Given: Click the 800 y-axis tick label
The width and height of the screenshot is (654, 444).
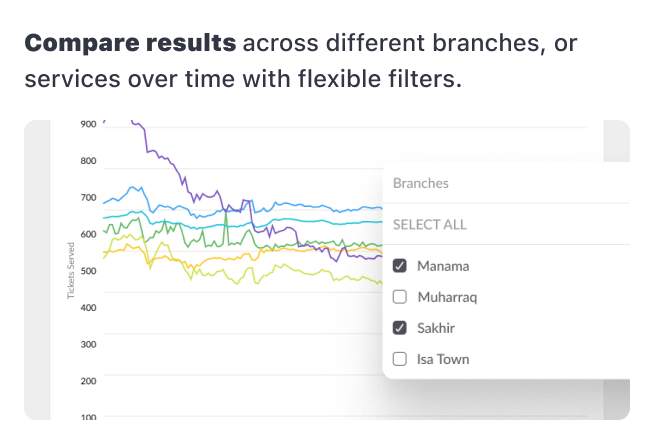Looking at the screenshot, I should click(x=88, y=161).
